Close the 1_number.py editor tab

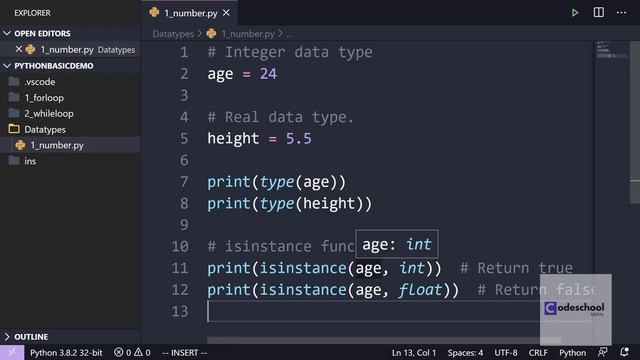[x=226, y=13]
